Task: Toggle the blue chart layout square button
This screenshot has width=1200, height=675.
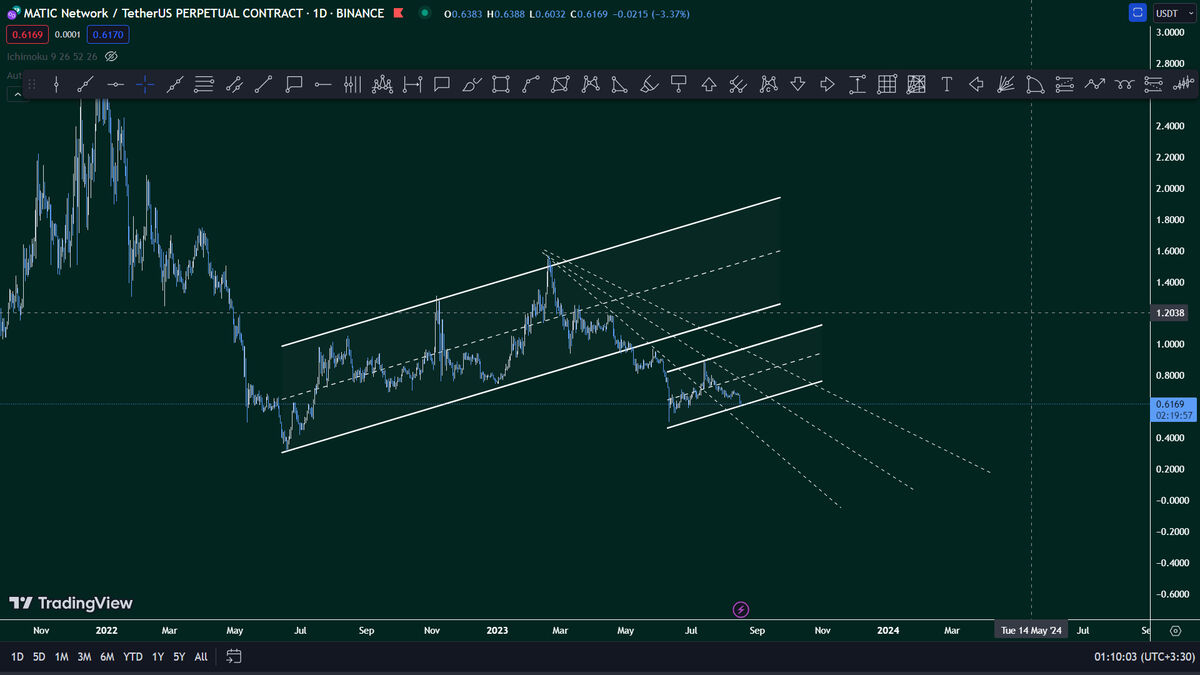Action: (x=1137, y=13)
